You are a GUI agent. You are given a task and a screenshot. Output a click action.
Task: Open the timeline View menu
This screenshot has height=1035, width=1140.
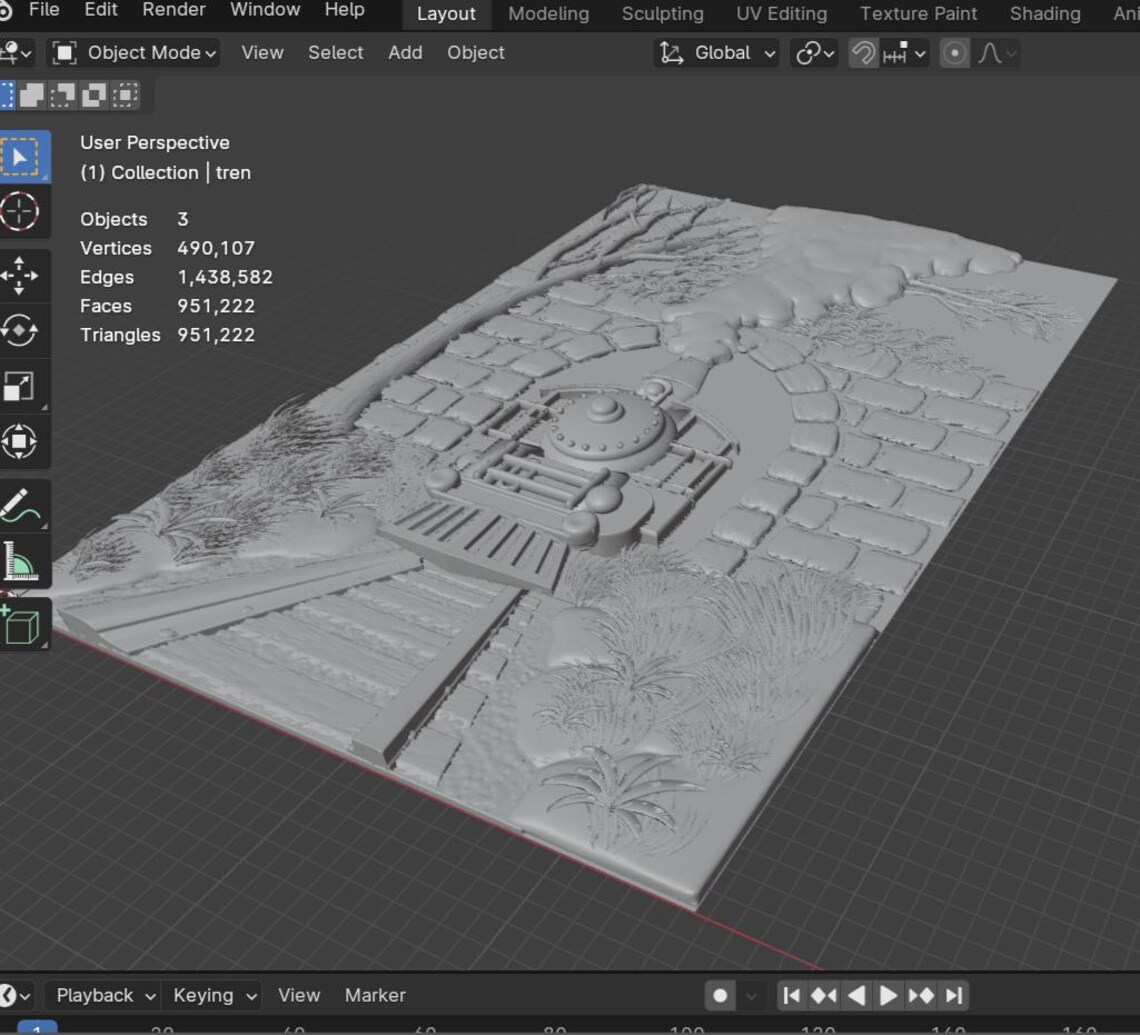tap(298, 995)
